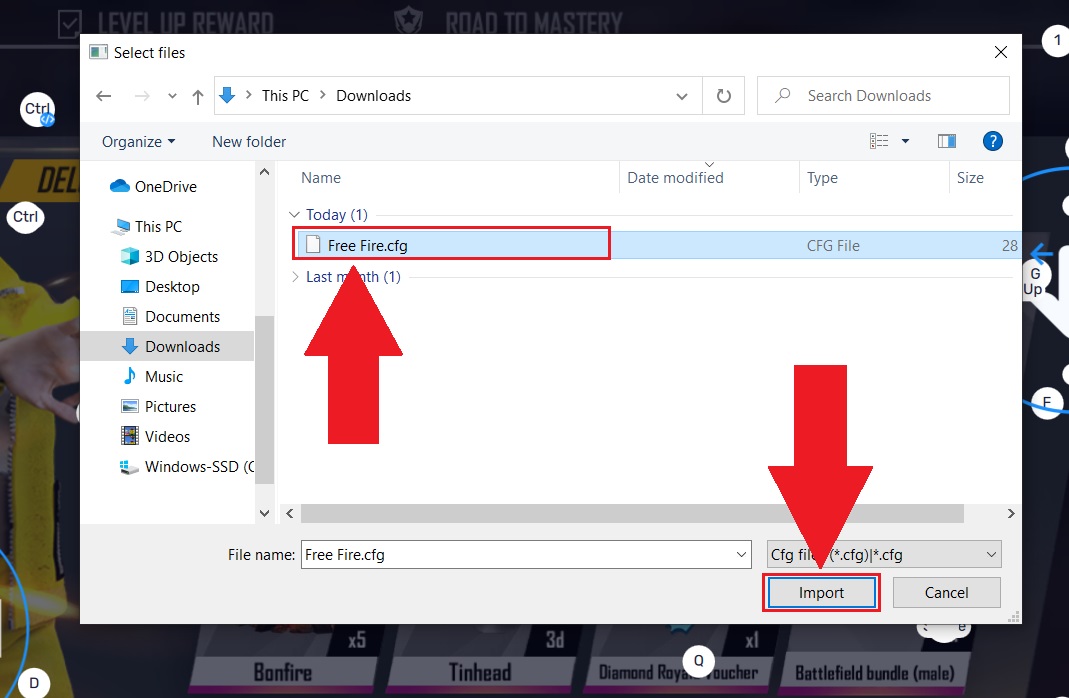
Task: Open the recent locations dropdown arrow
Action: point(172,96)
